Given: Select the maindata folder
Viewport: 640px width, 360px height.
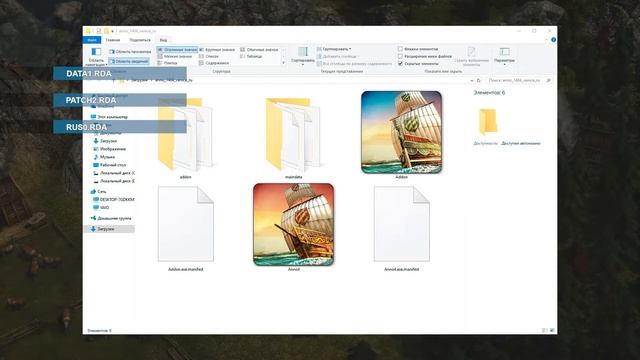Looking at the screenshot, I should tap(293, 138).
